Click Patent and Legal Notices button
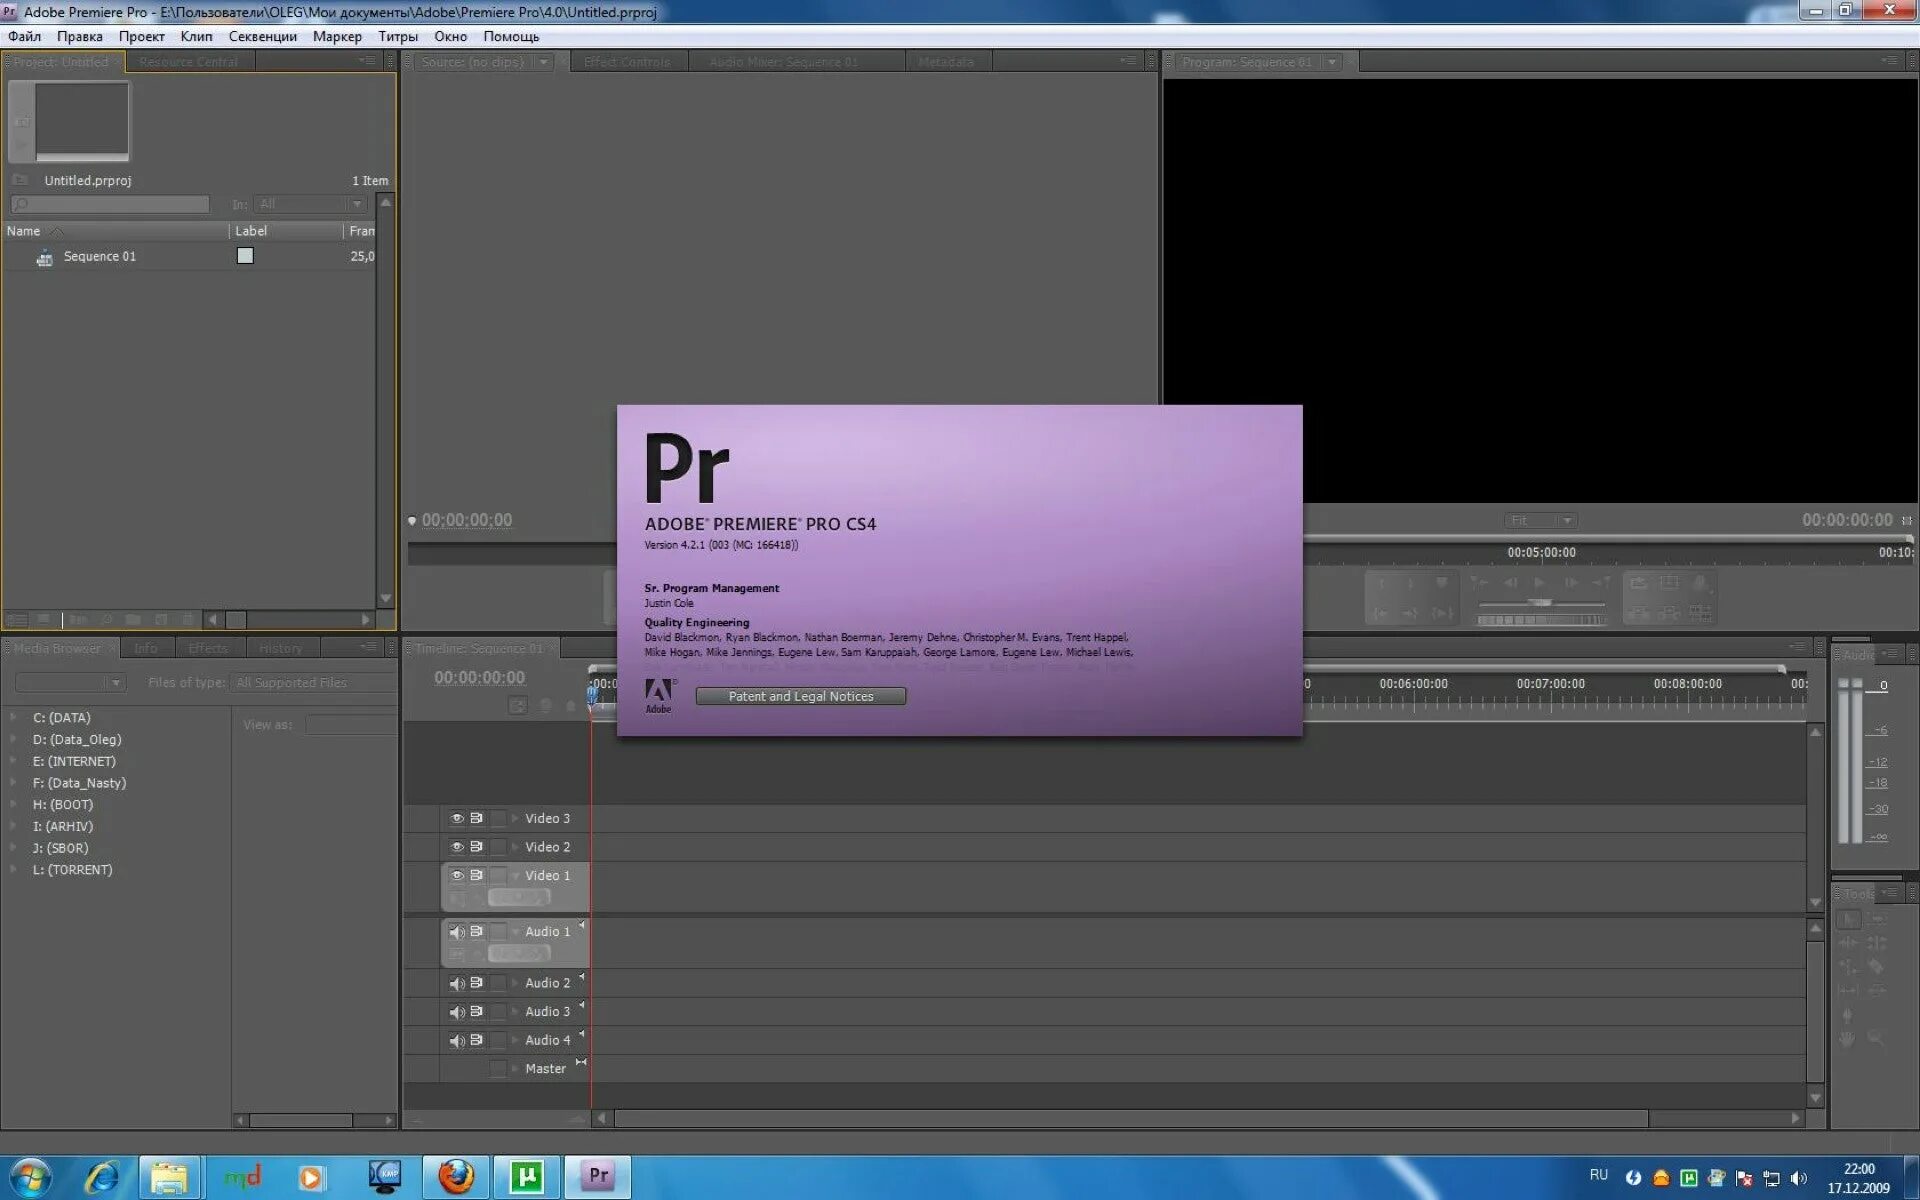1920x1200 pixels. point(801,696)
